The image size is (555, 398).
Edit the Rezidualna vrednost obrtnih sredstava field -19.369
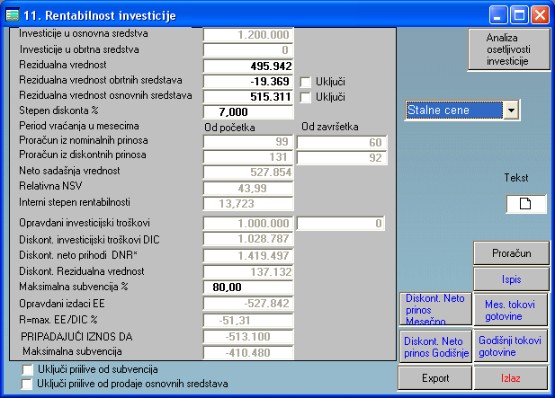pos(248,81)
